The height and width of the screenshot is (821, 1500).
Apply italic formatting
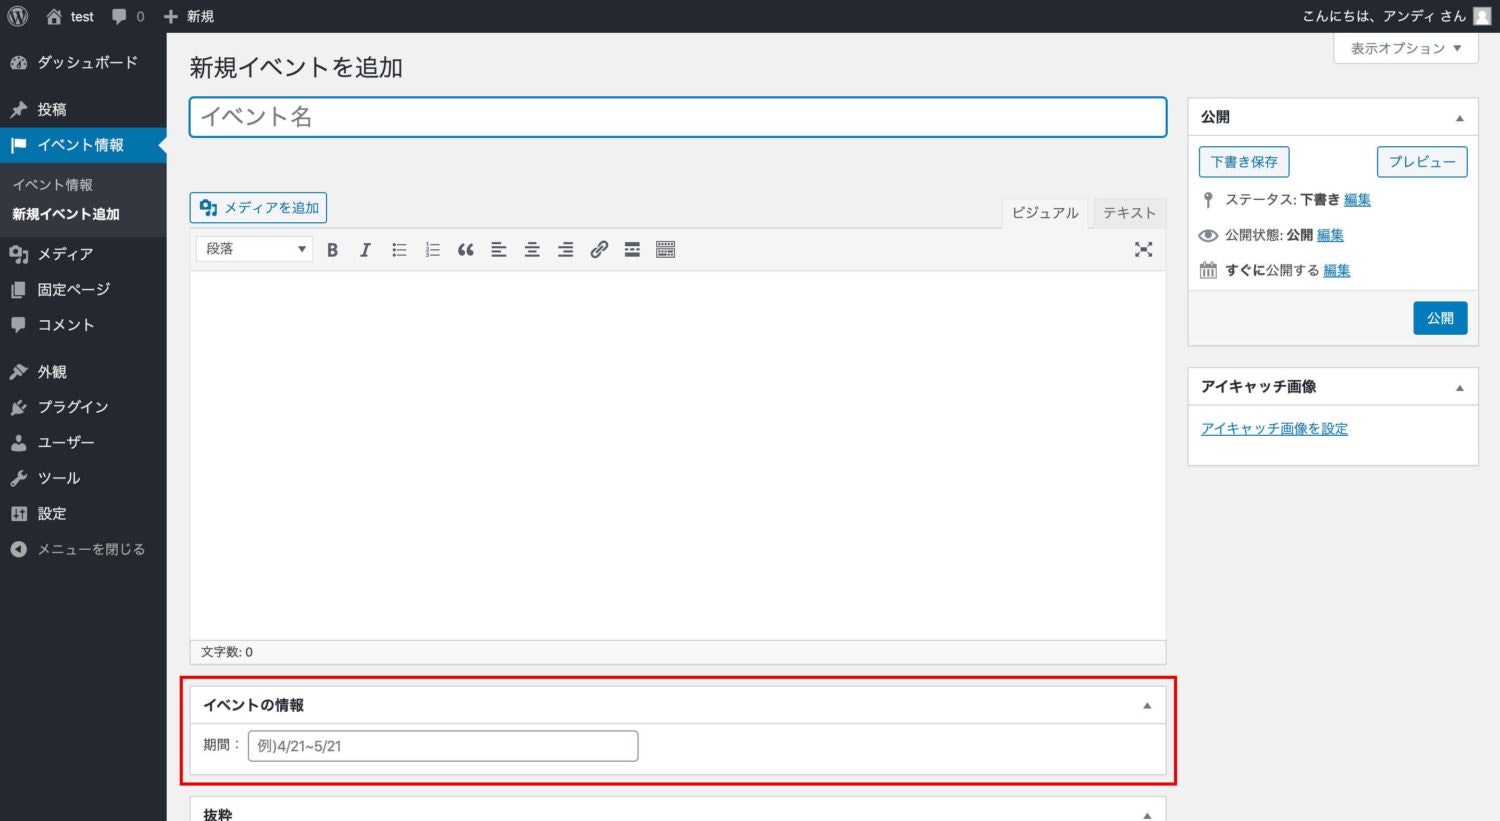pos(365,249)
